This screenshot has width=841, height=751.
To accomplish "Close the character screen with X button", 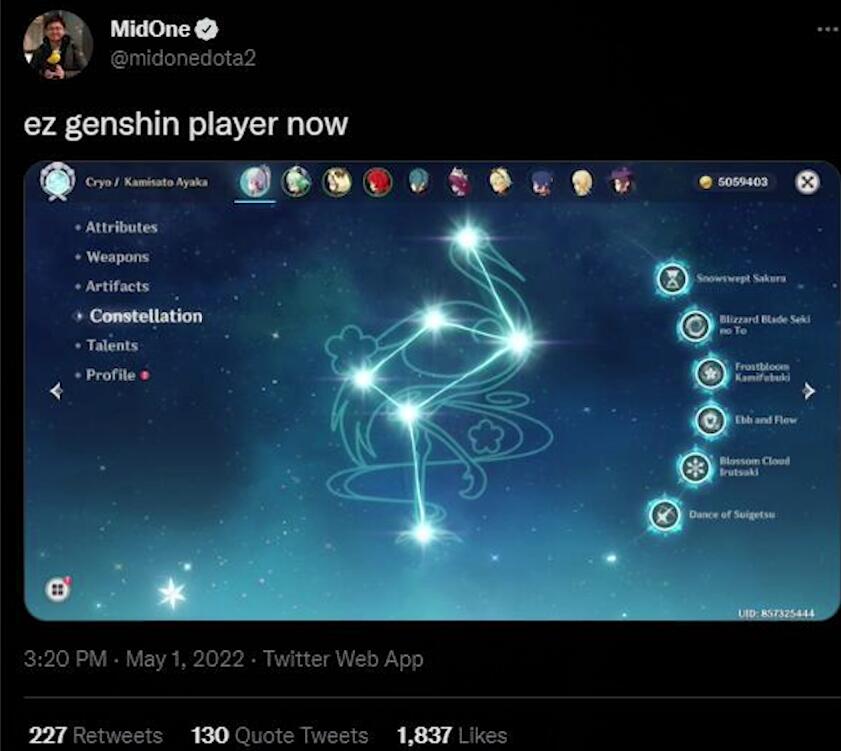I will tap(807, 182).
